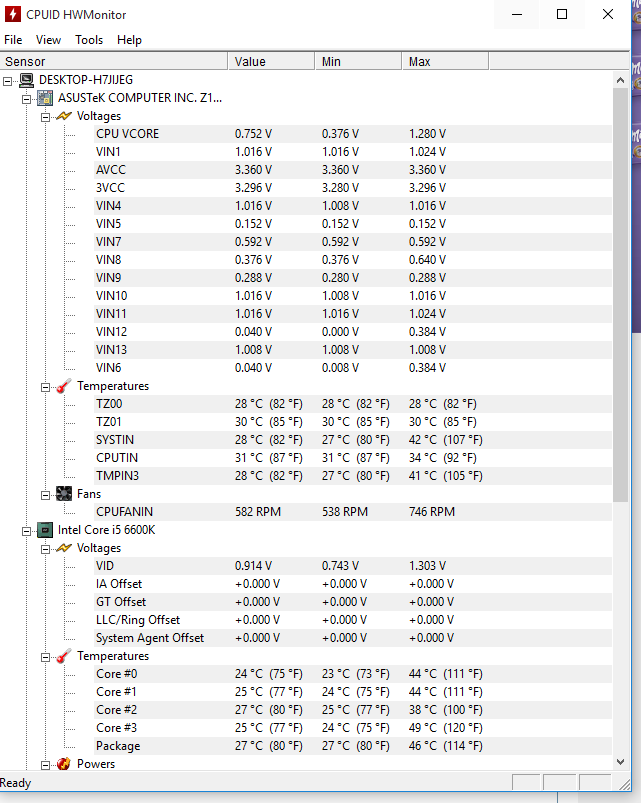Close the HWMonitor window
Image resolution: width=641 pixels, height=803 pixels.
click(x=608, y=14)
